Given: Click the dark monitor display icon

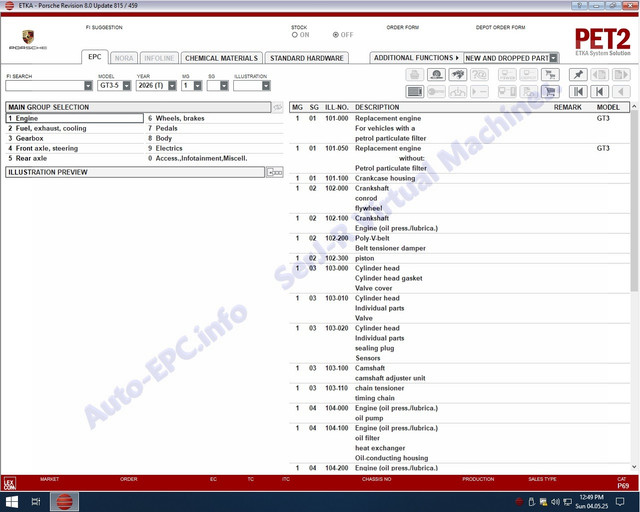Looking at the screenshot, I should [415, 91].
